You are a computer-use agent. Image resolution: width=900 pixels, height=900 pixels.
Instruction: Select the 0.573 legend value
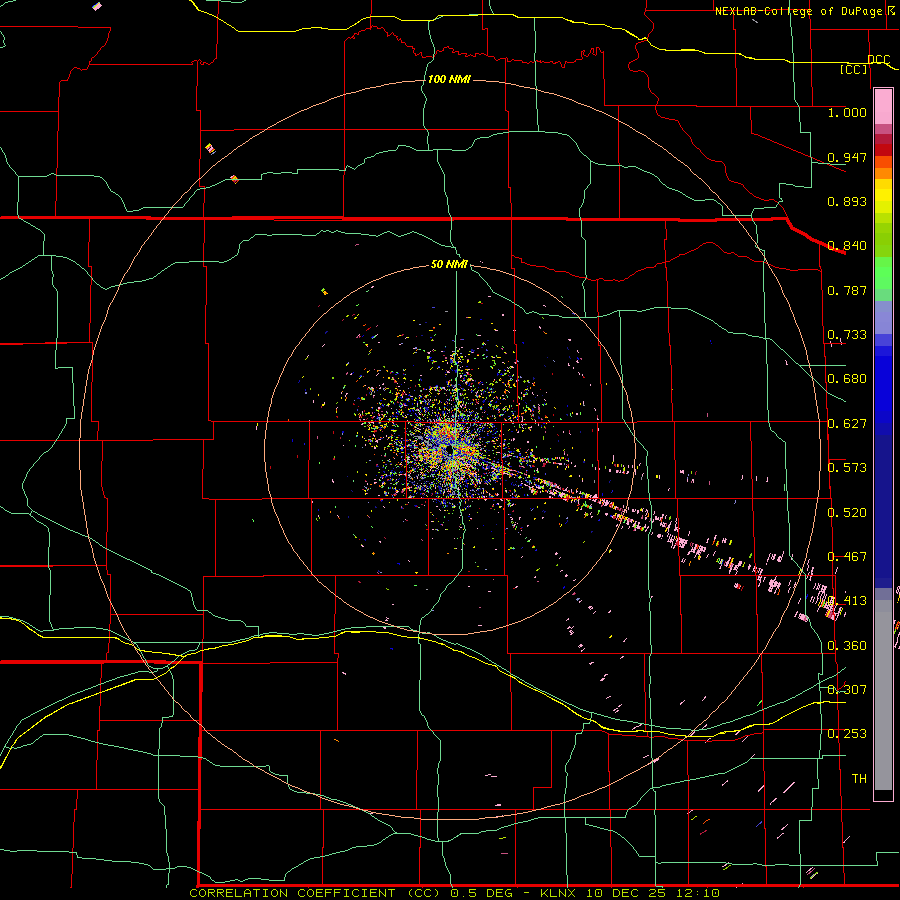(x=847, y=468)
